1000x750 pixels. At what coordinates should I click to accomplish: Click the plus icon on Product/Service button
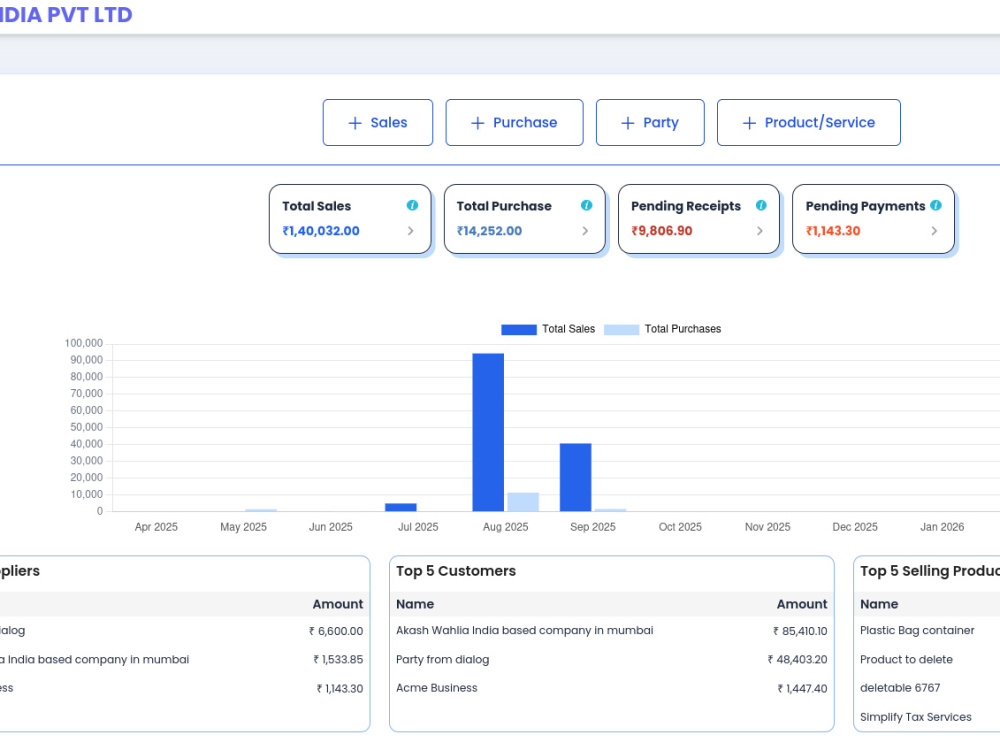coord(749,123)
